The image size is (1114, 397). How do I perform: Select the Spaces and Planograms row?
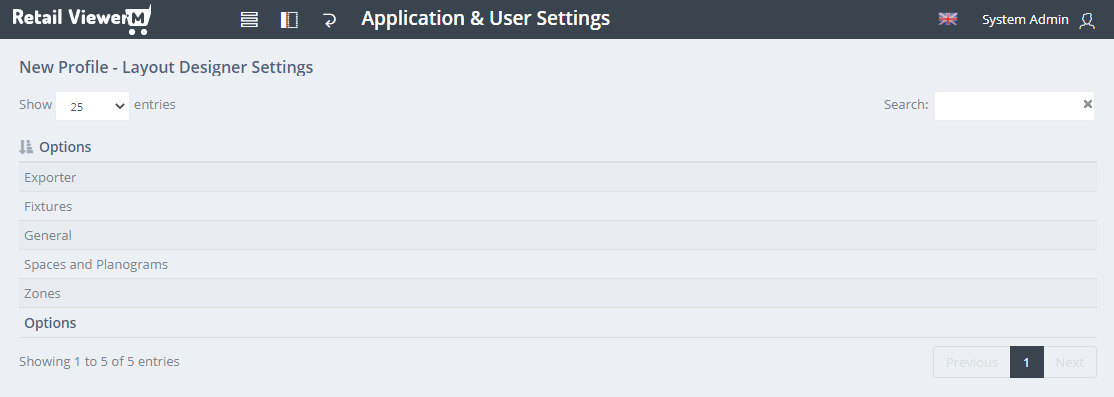(558, 265)
